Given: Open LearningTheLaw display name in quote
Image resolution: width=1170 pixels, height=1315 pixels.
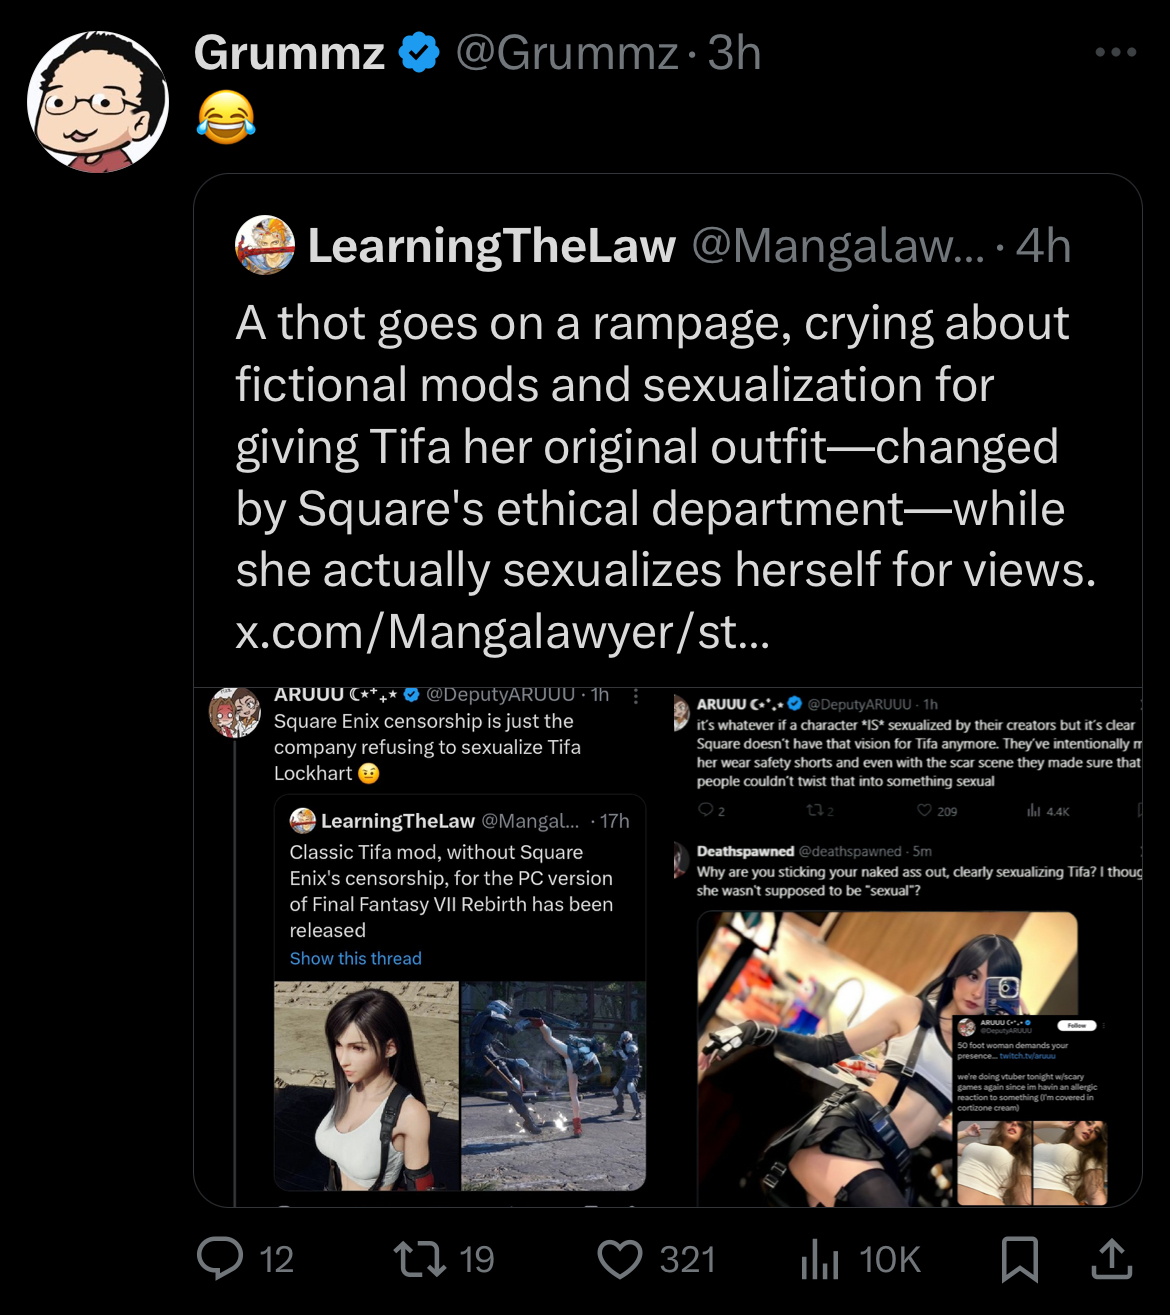Looking at the screenshot, I should pos(491,246).
